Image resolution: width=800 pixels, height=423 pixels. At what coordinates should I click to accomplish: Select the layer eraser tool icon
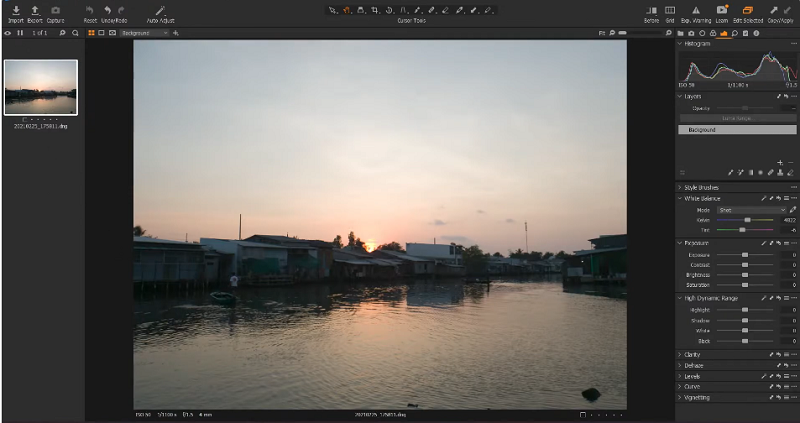(790, 173)
